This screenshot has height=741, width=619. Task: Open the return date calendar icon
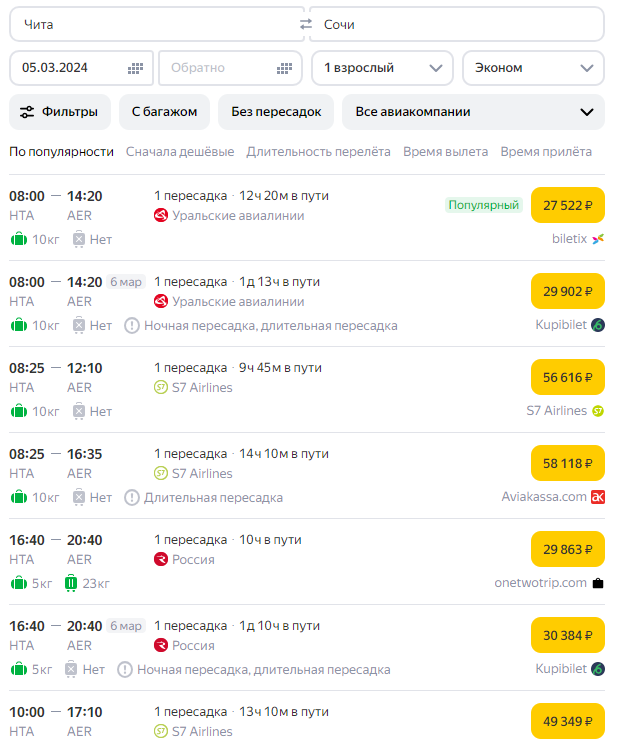(x=285, y=68)
